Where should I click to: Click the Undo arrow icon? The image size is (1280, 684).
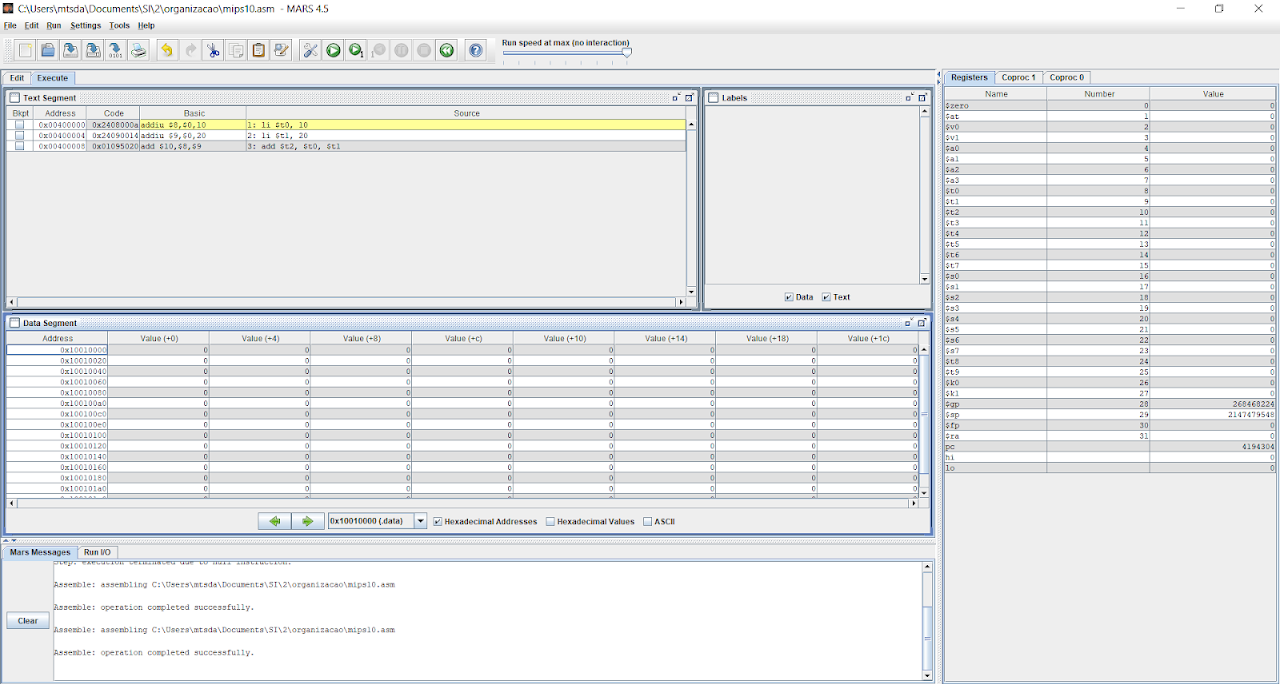tap(167, 50)
